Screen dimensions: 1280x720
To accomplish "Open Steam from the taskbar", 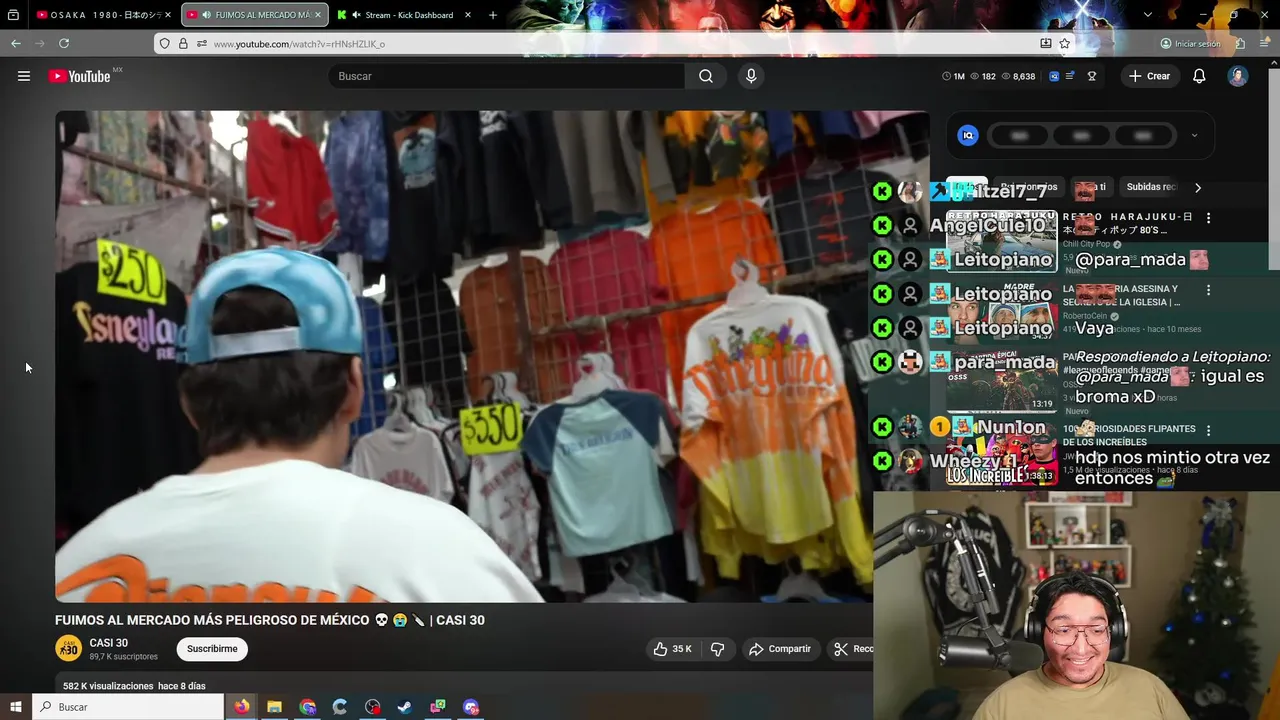I will [405, 707].
